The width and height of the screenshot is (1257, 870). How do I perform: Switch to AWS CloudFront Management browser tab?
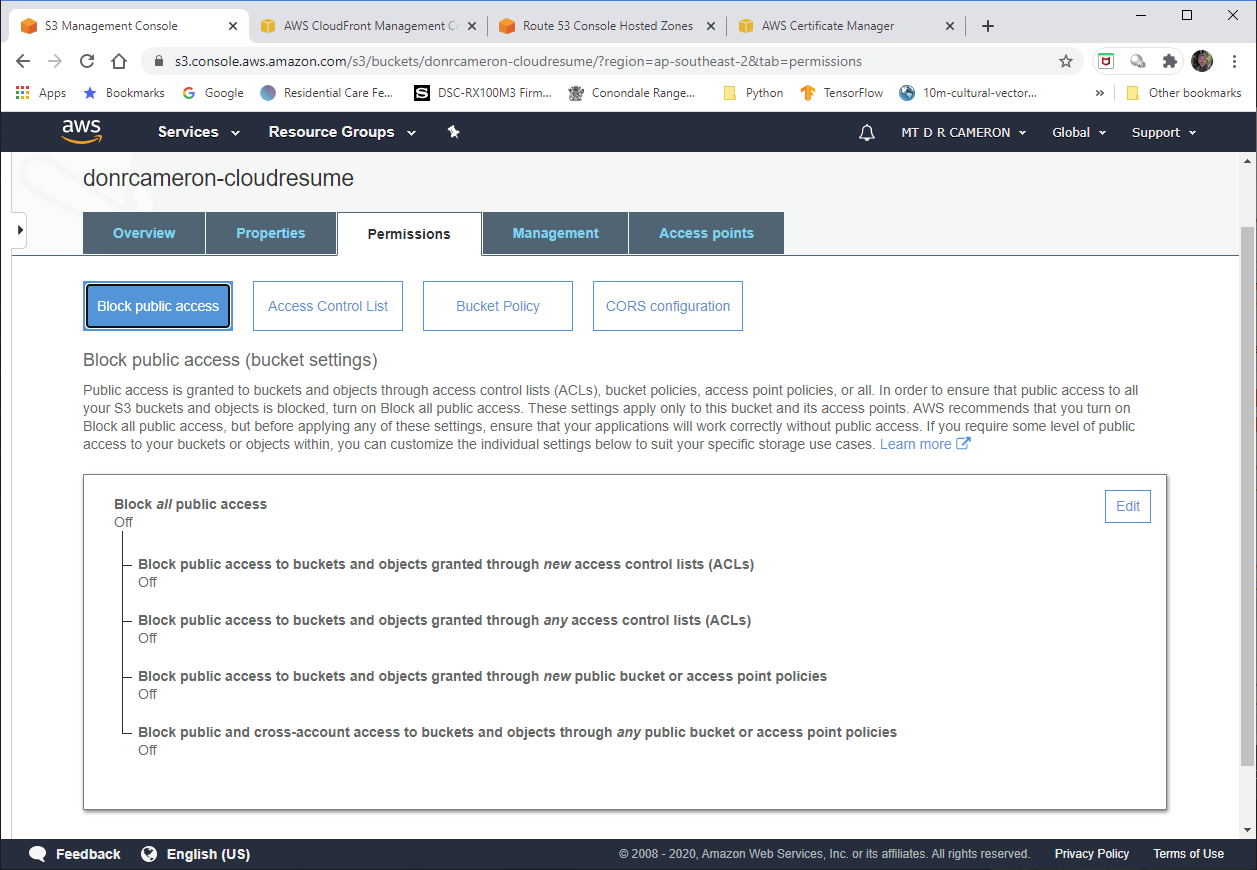pyautogui.click(x=366, y=26)
